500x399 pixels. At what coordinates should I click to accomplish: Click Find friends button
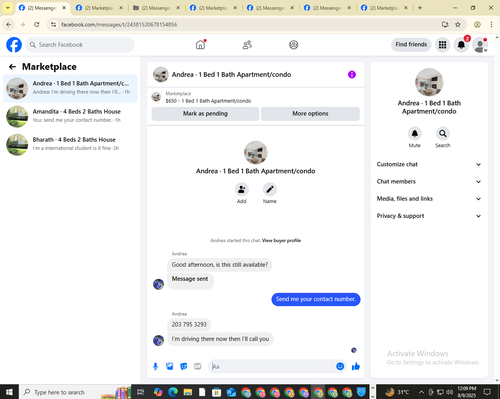coord(411,44)
